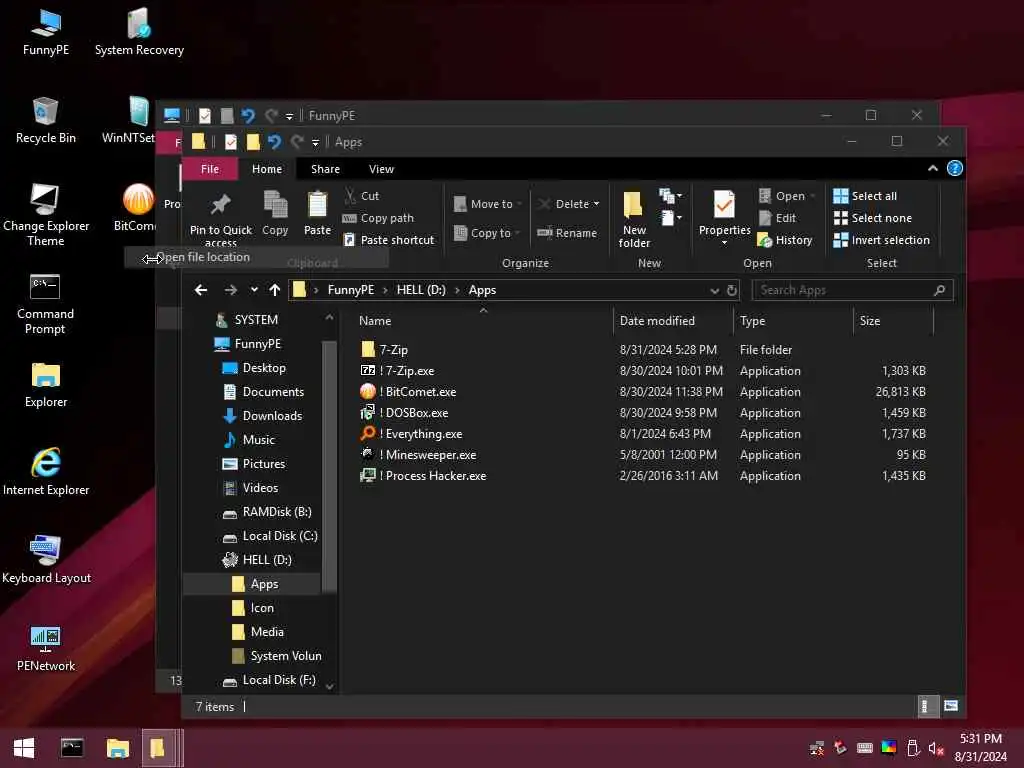The height and width of the screenshot is (768, 1024).
Task: Open Internet Explorer desktop icon
Action: [x=46, y=471]
